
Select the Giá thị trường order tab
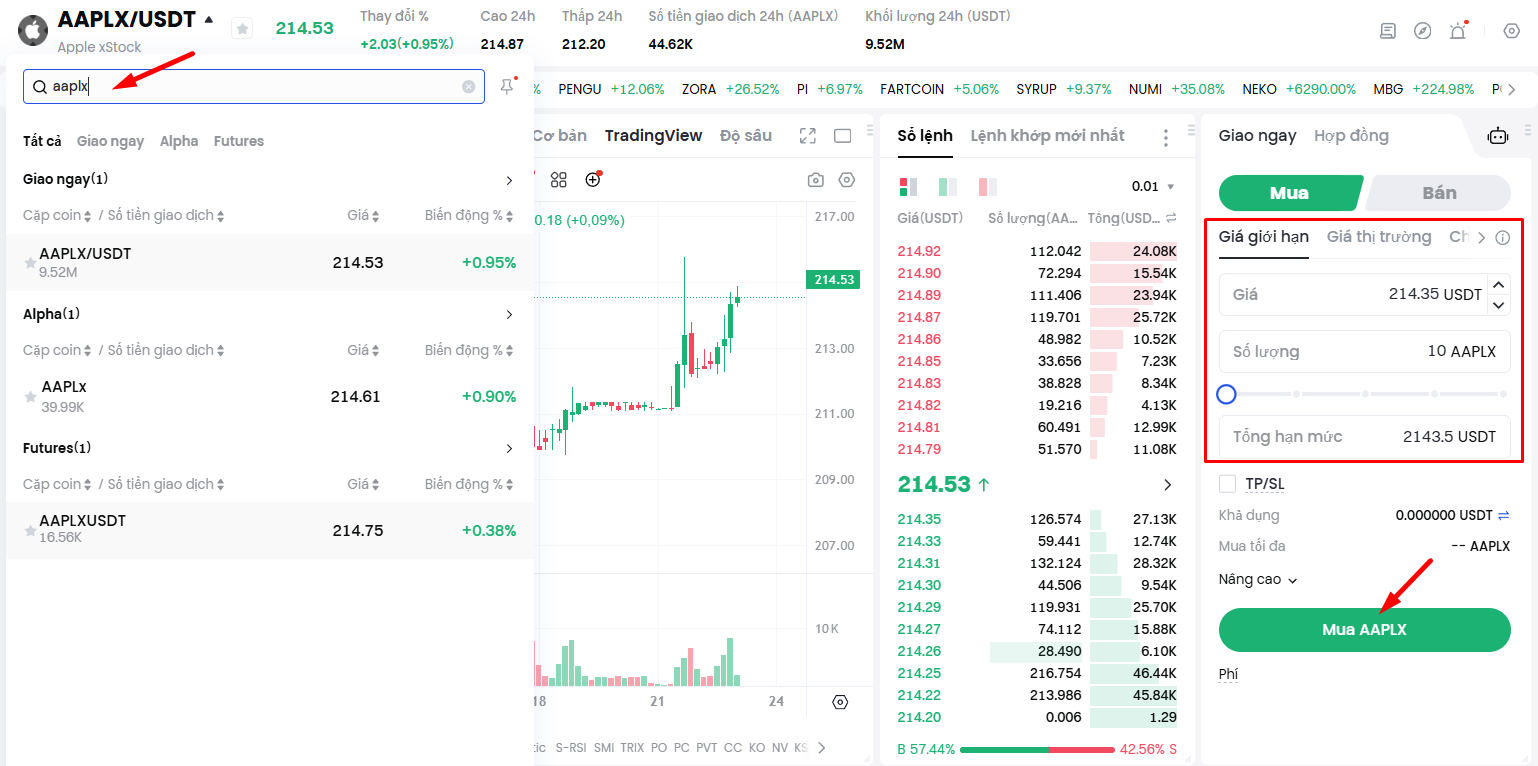[x=1379, y=237]
